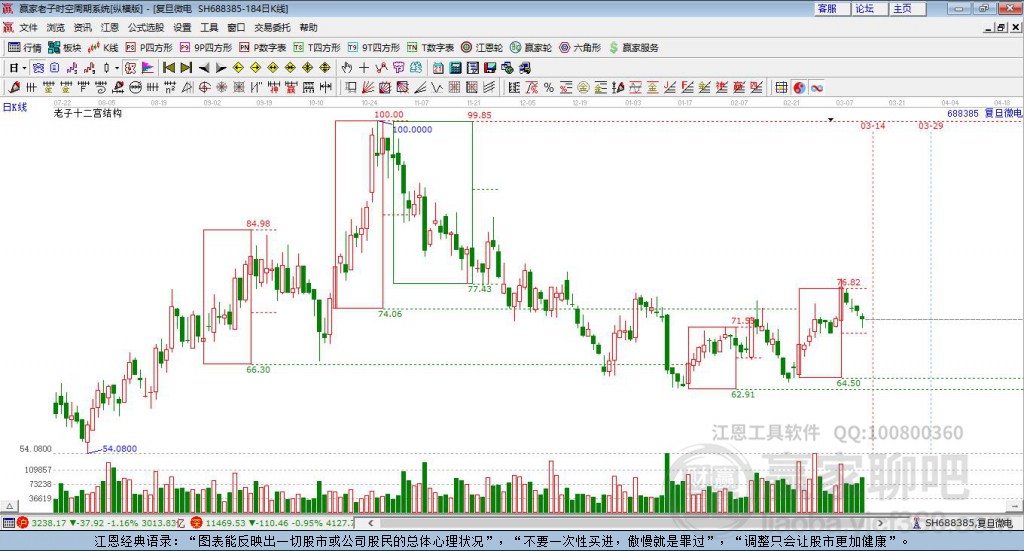Open the 浏览 menu
Viewport: 1024px width, 551px height.
[x=56, y=27]
